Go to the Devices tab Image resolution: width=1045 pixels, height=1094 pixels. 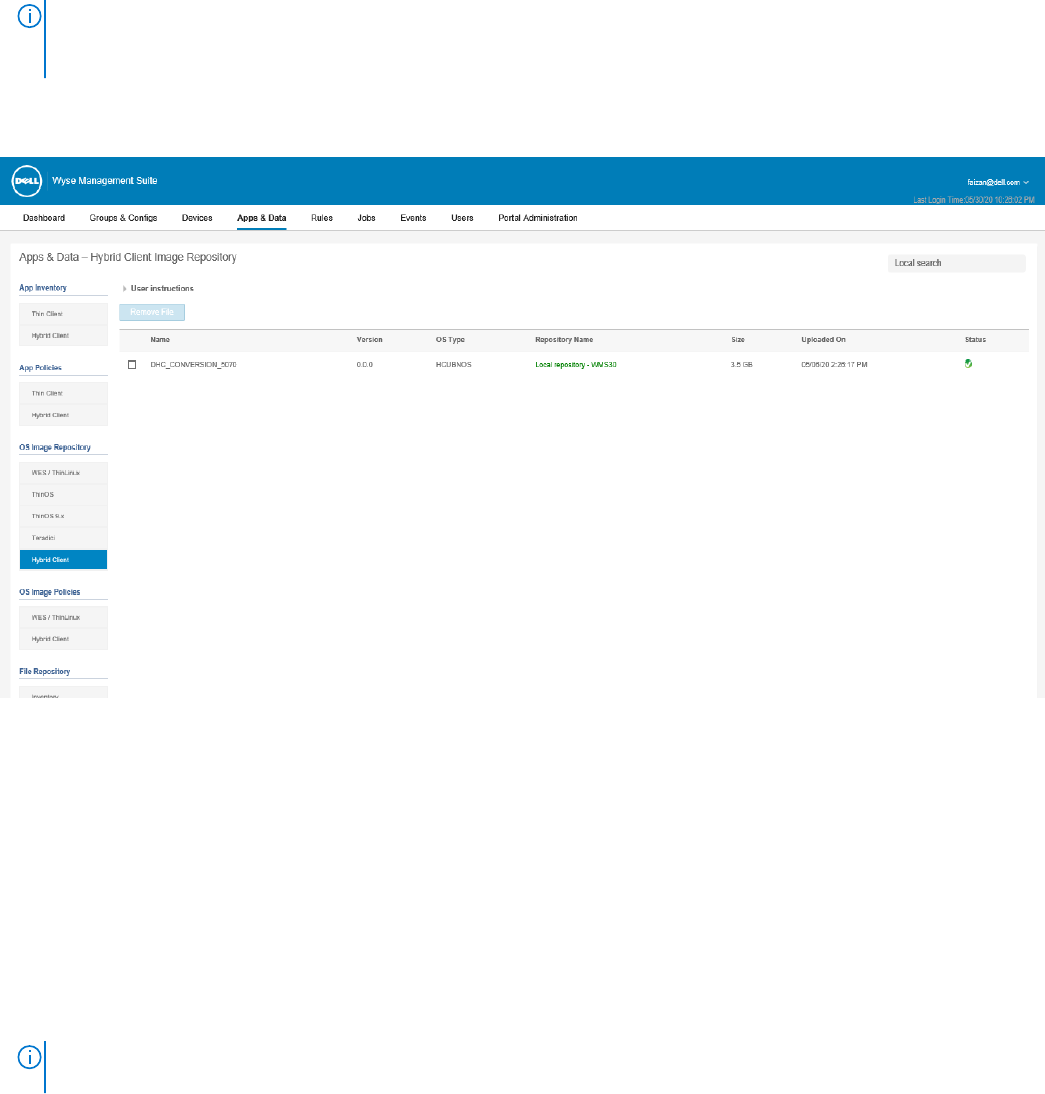tap(197, 218)
